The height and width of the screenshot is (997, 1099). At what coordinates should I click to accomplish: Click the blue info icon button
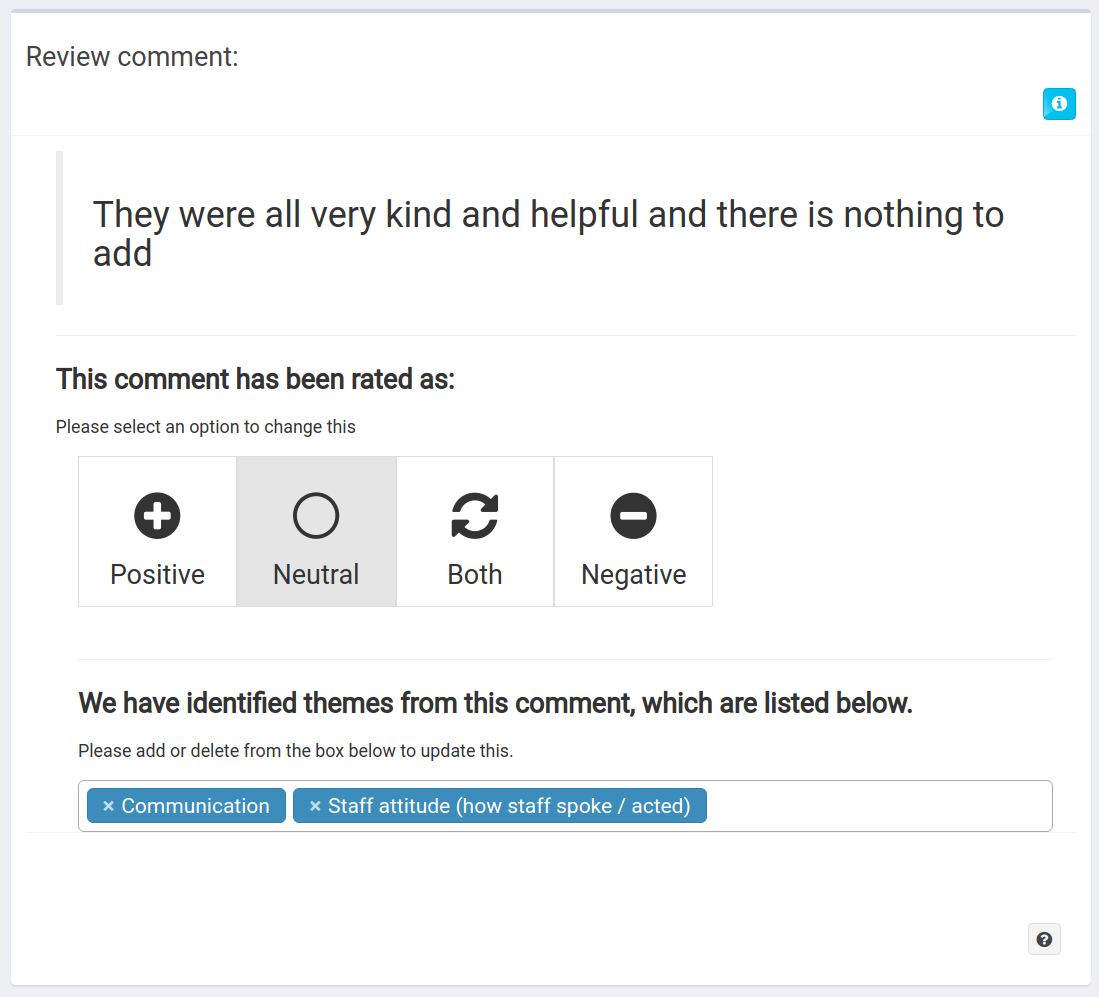click(x=1058, y=104)
